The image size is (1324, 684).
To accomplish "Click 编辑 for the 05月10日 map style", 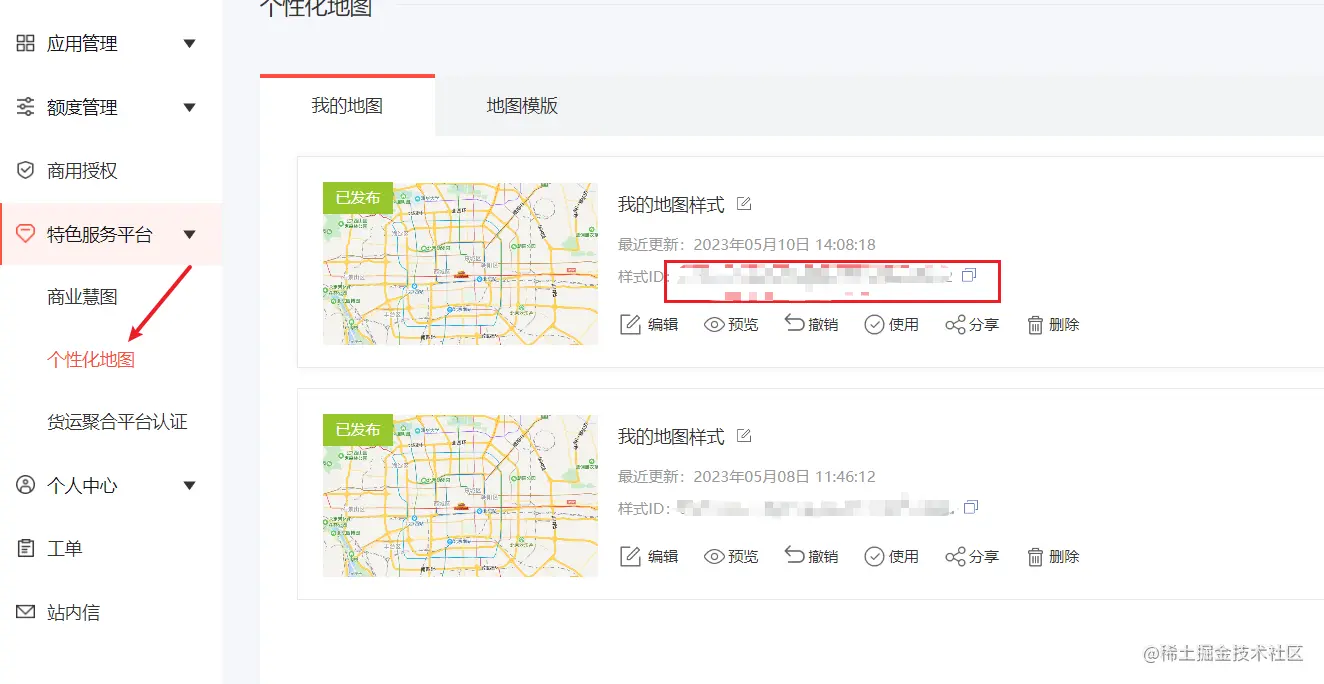I will coord(650,325).
